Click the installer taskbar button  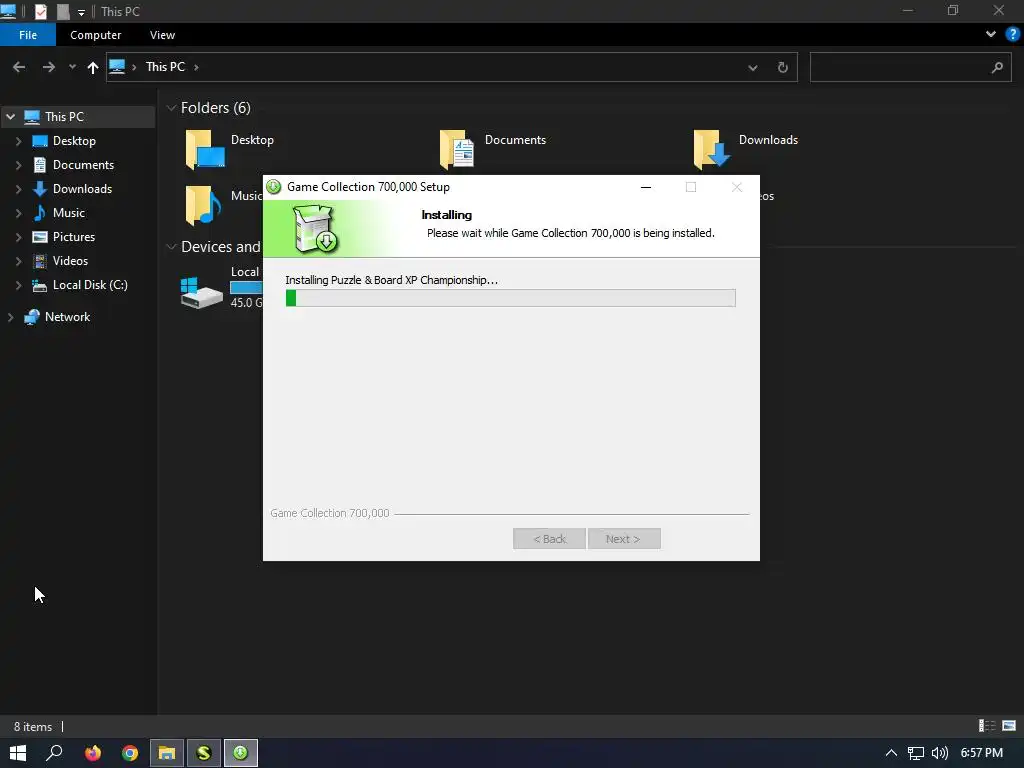point(240,753)
